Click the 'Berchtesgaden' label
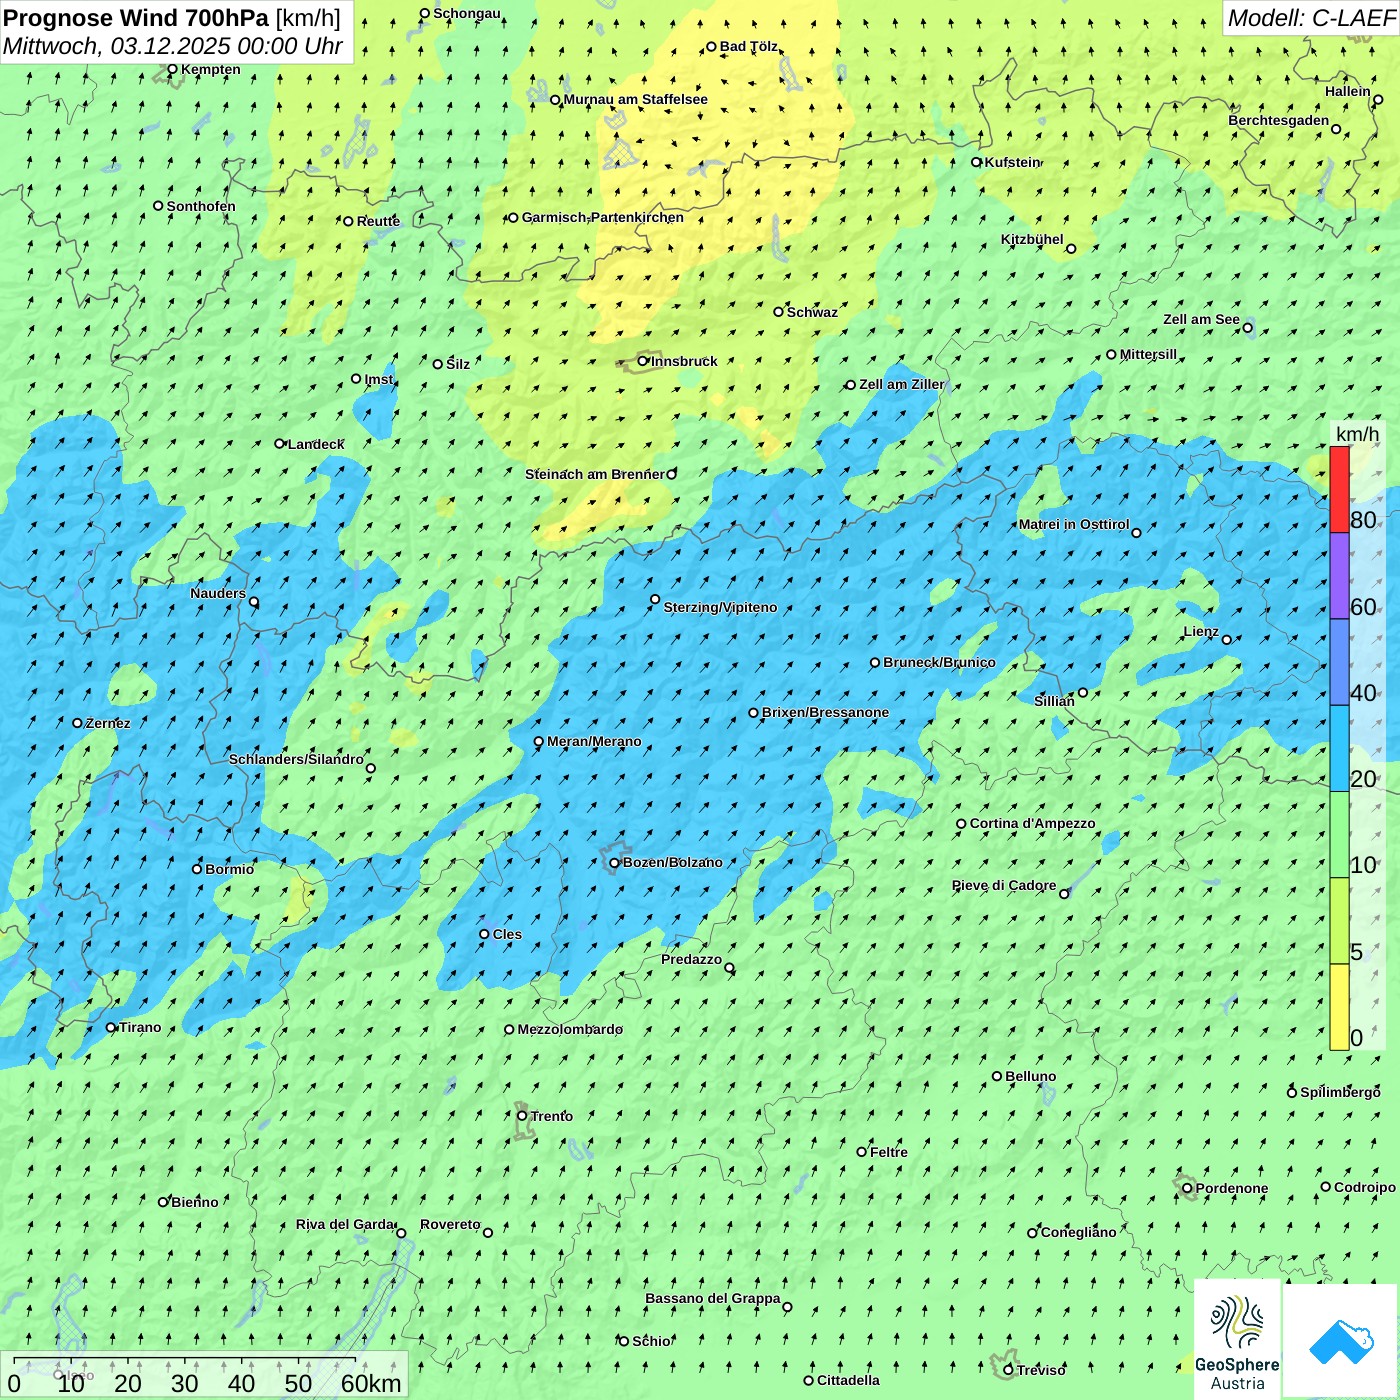1400x1400 pixels. [1279, 121]
